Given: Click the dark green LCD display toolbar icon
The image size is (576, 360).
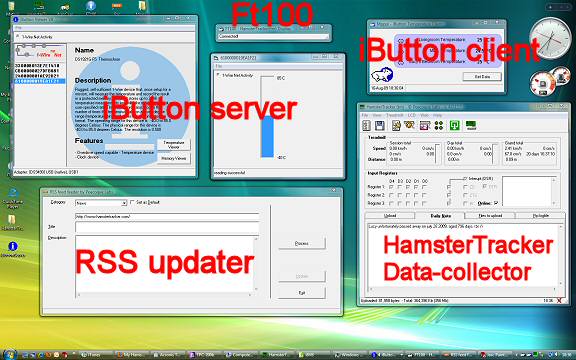Looking at the screenshot, I should pyautogui.click(x=471, y=126).
